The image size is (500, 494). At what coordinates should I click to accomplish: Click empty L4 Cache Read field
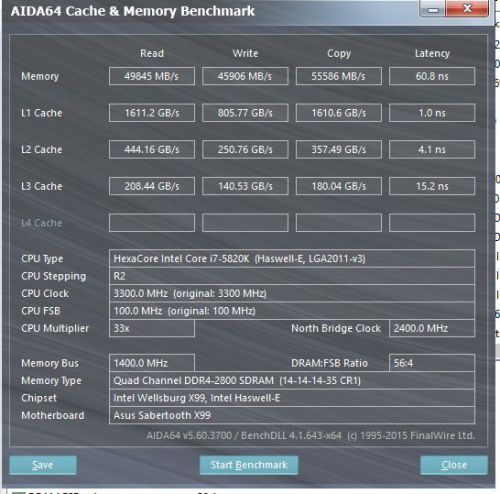(152, 223)
